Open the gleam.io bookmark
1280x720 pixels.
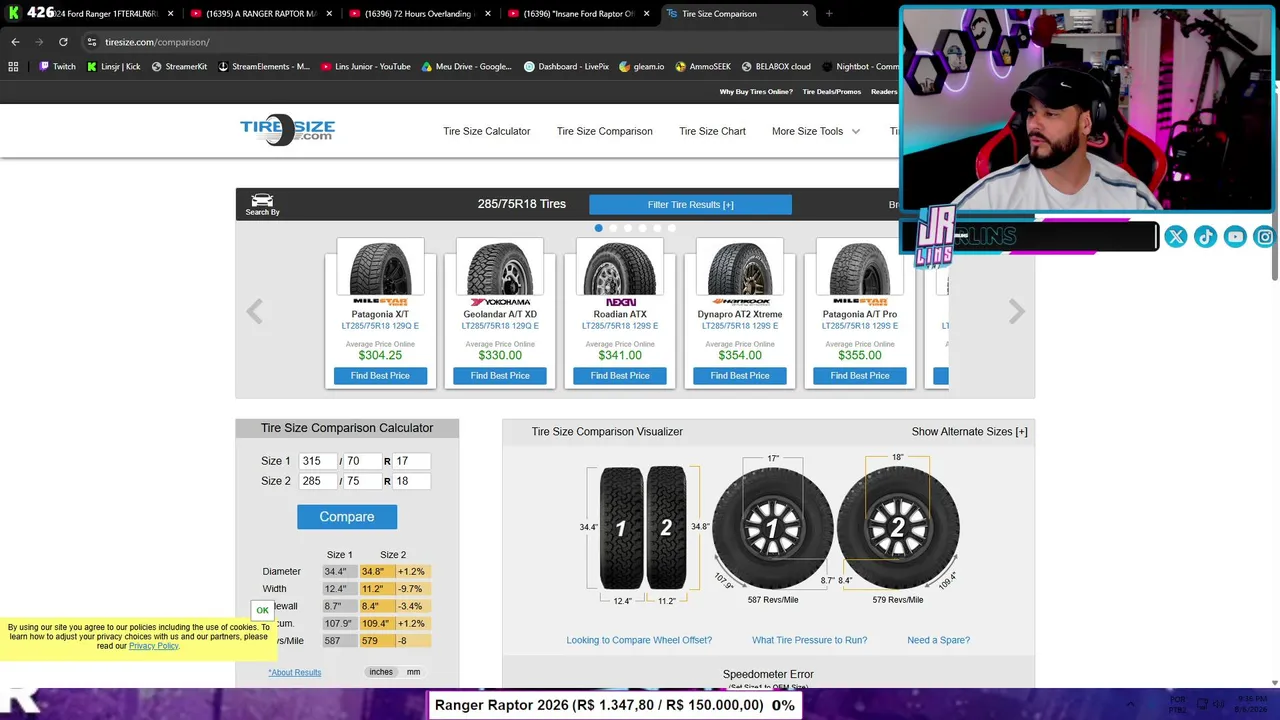click(x=642, y=67)
